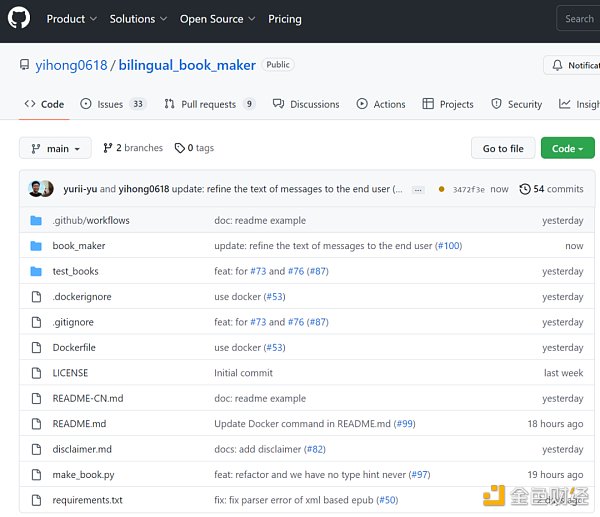
Task: Click the yellow commit status dot
Action: (x=441, y=189)
